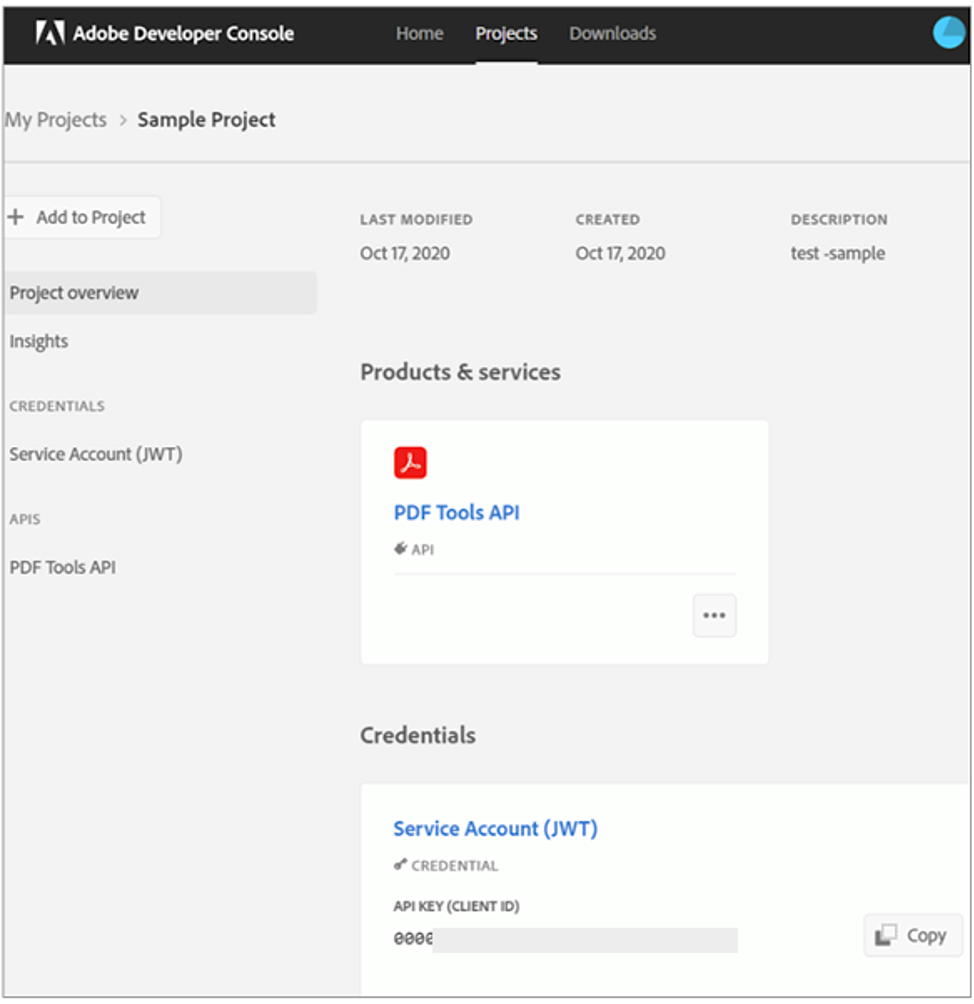The width and height of the screenshot is (974, 1004).
Task: Navigate to My Projects breadcrumb
Action: point(56,120)
